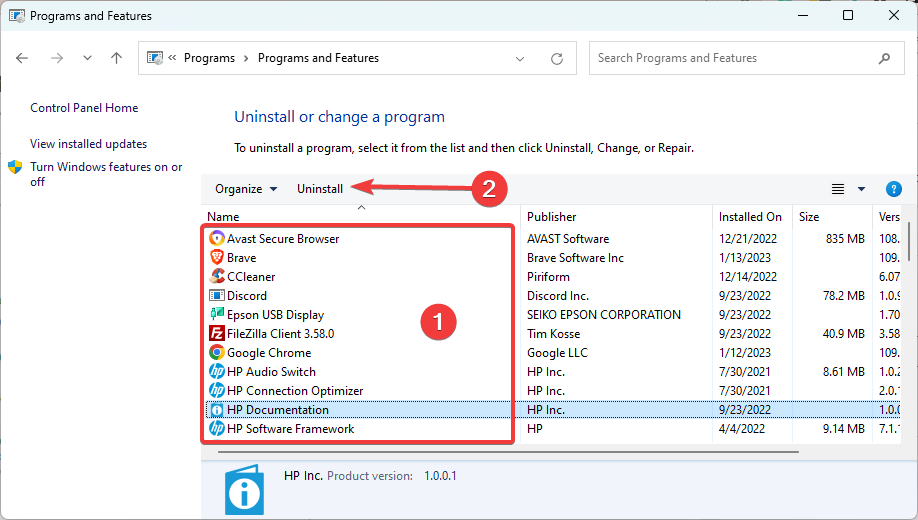Open View installed updates link
The height and width of the screenshot is (520, 918).
coord(88,144)
